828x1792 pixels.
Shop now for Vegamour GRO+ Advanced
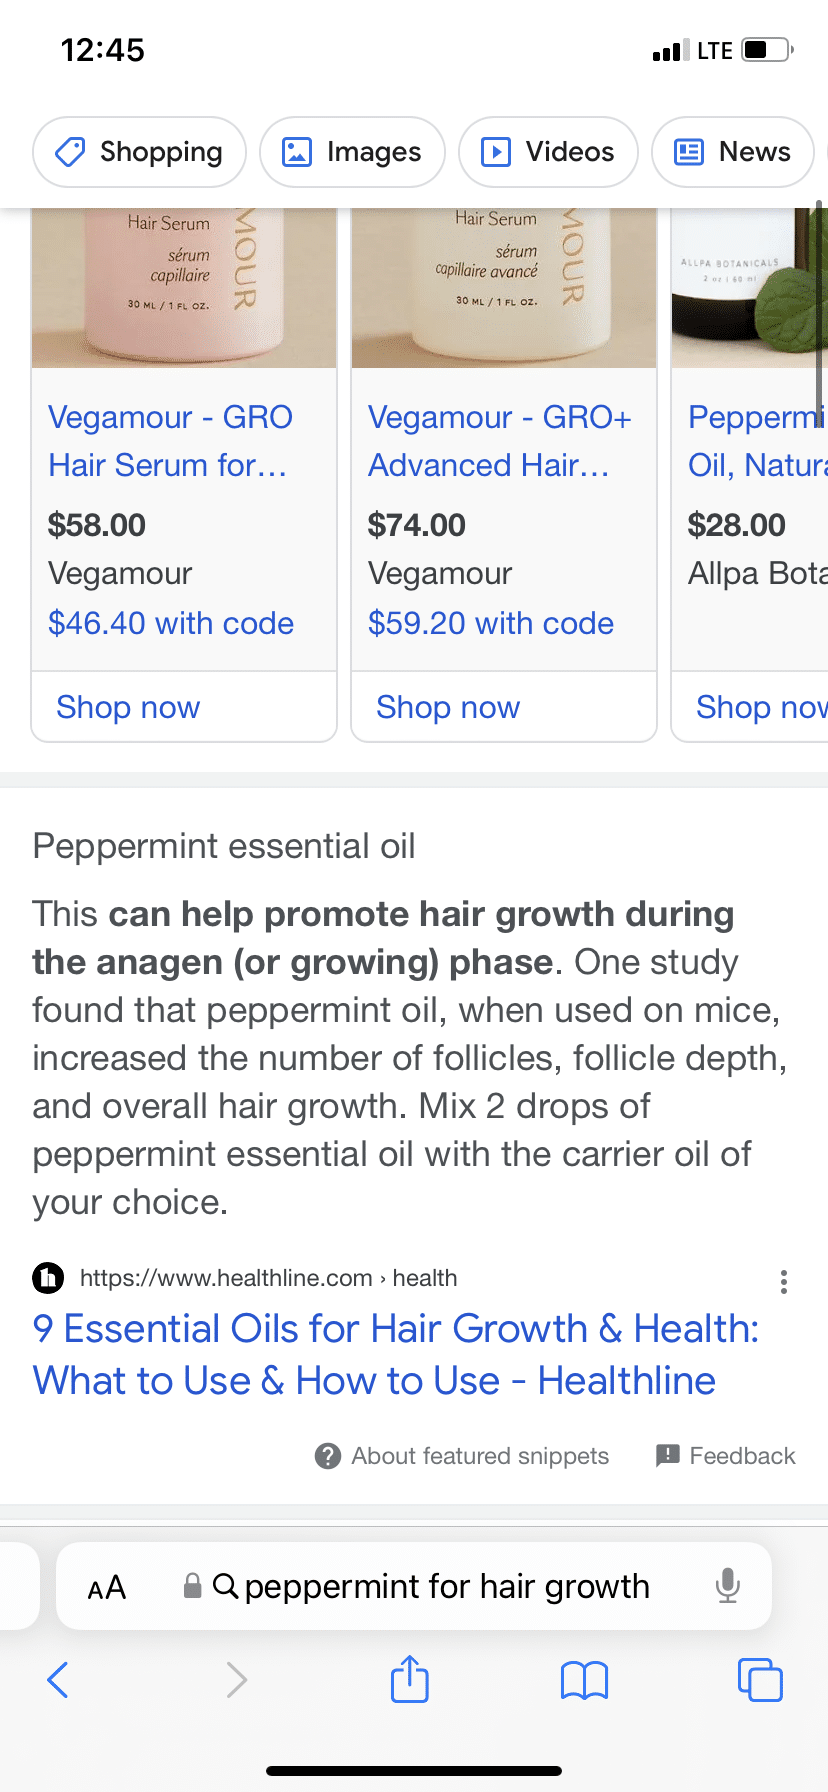[448, 707]
